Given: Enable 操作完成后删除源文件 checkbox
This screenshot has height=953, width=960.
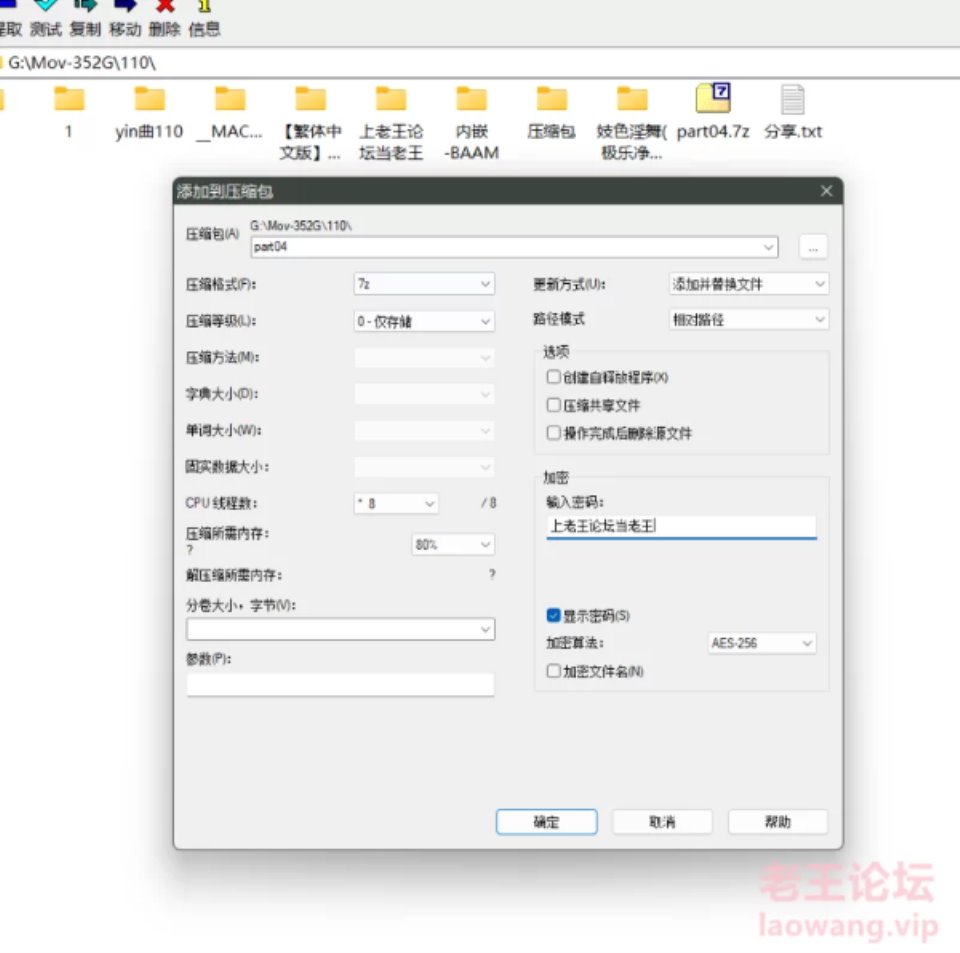Looking at the screenshot, I should (553, 433).
